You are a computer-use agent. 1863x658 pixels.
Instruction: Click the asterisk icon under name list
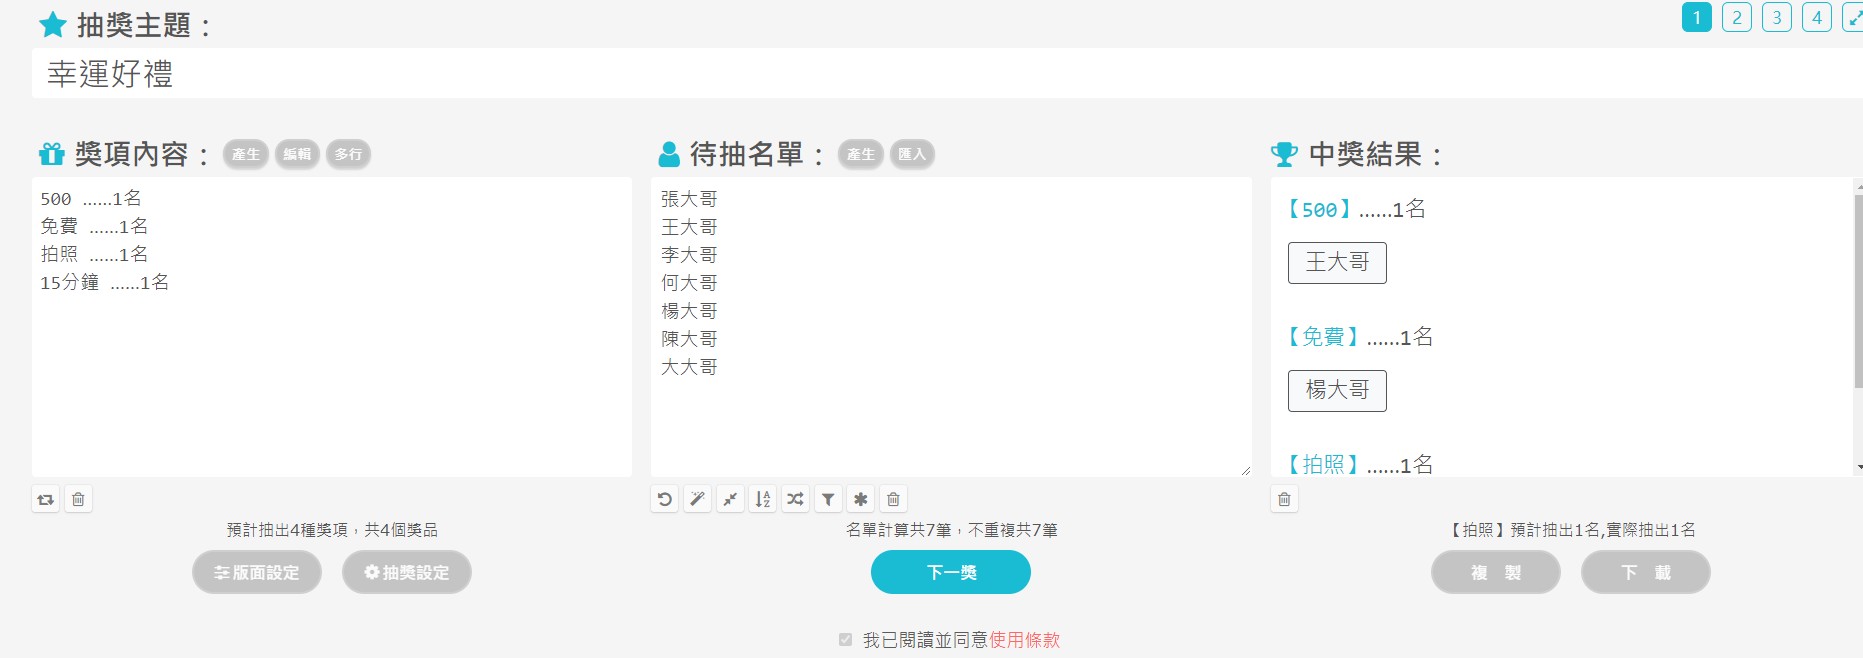(860, 499)
